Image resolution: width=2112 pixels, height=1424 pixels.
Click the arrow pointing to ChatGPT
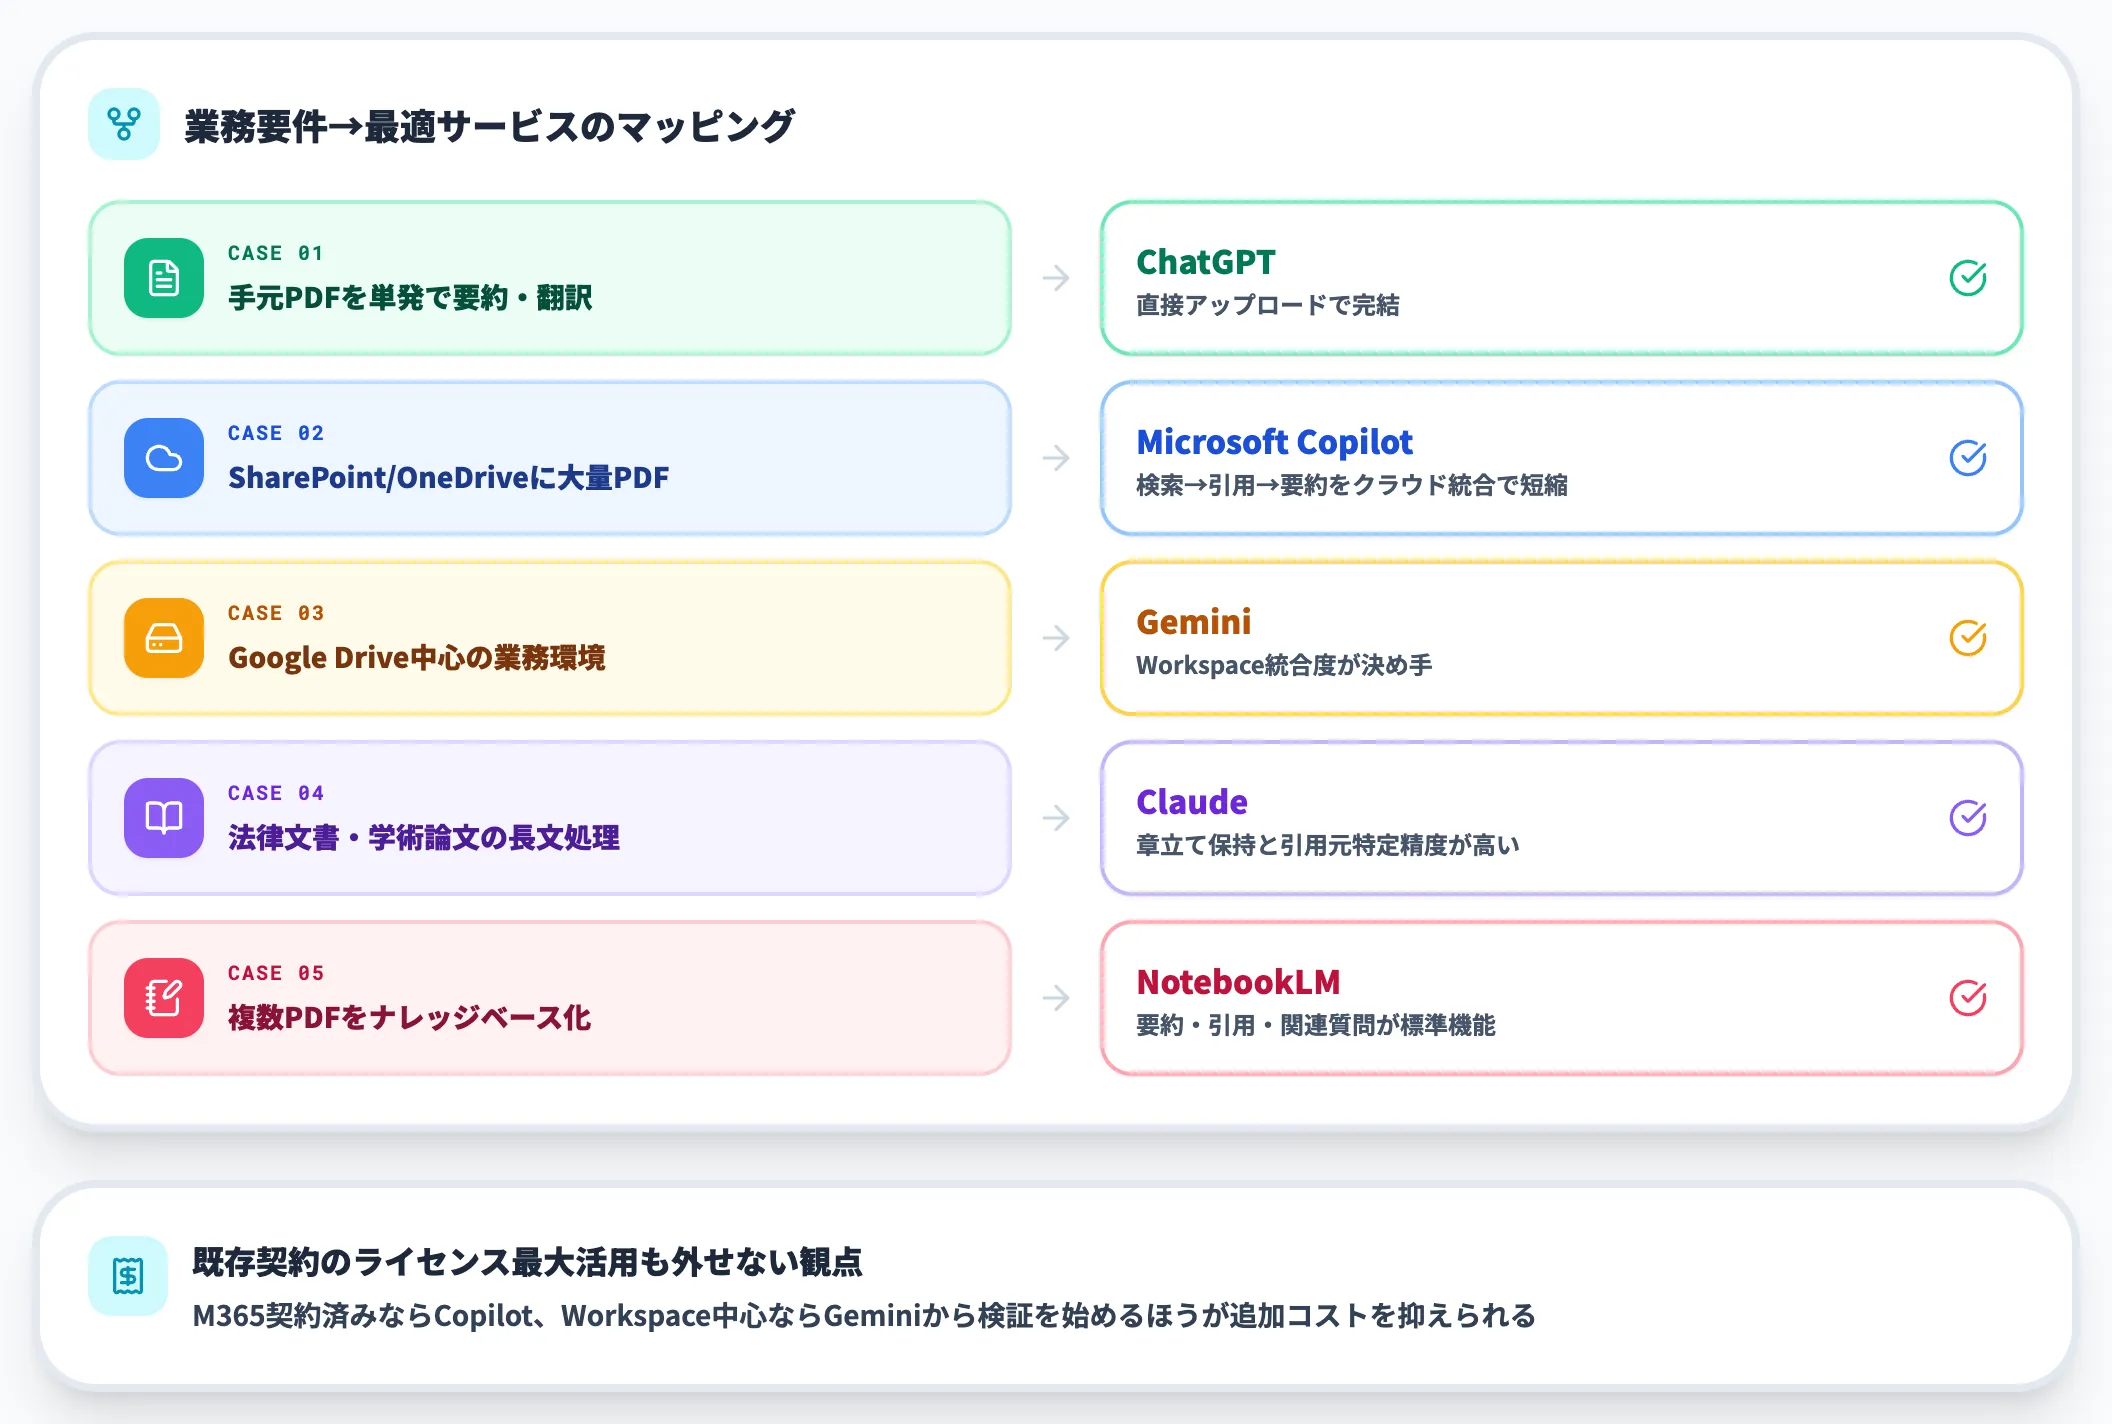[1056, 278]
